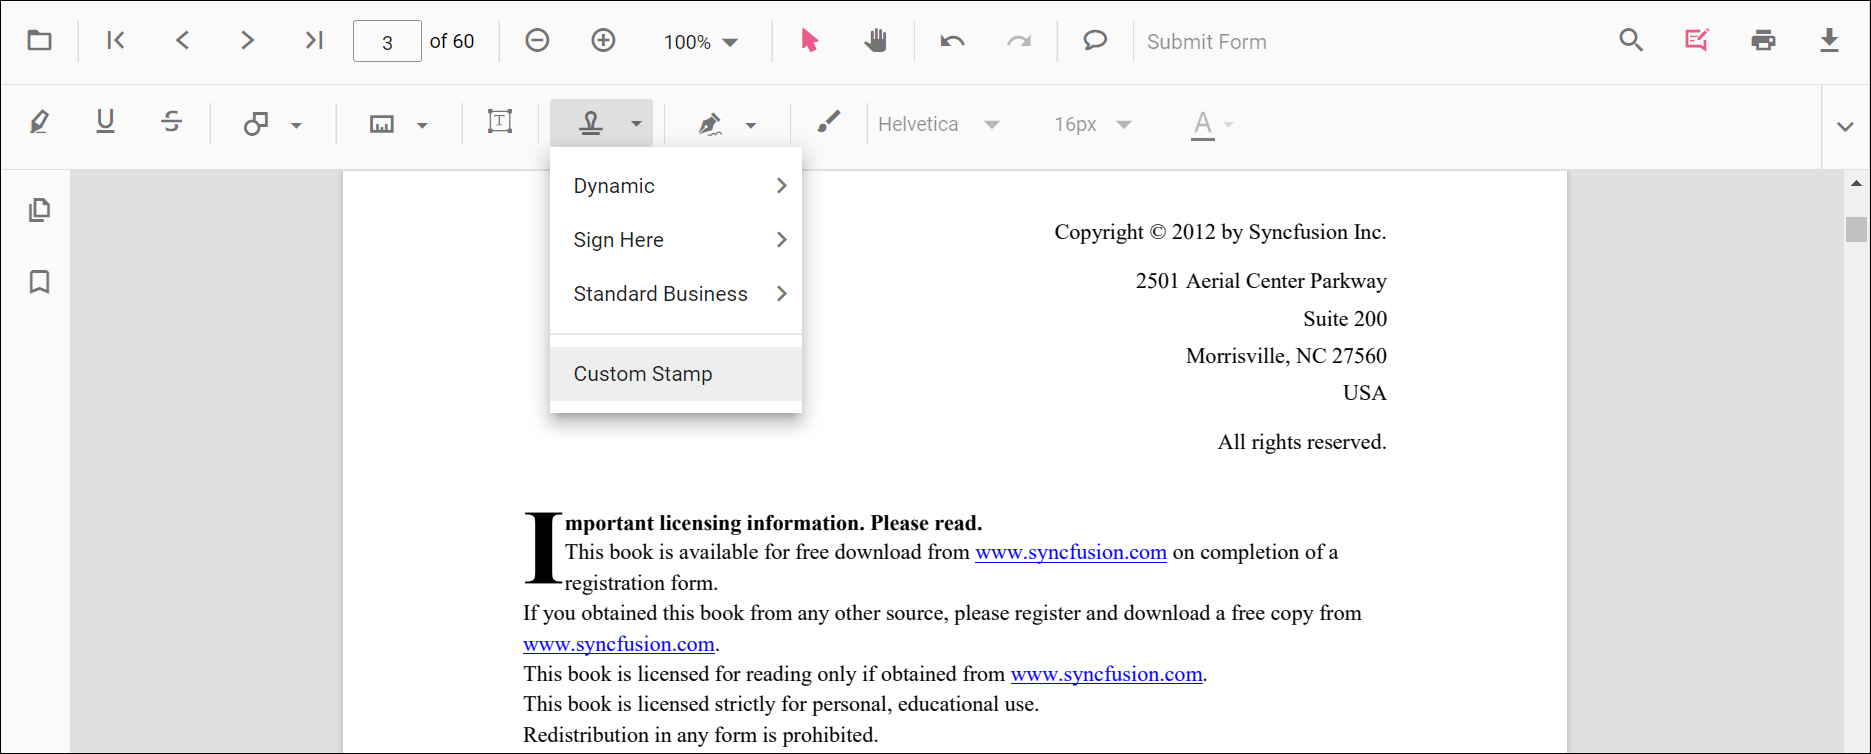Open the 100% zoom level dropdown
1871x754 pixels.
701,42
